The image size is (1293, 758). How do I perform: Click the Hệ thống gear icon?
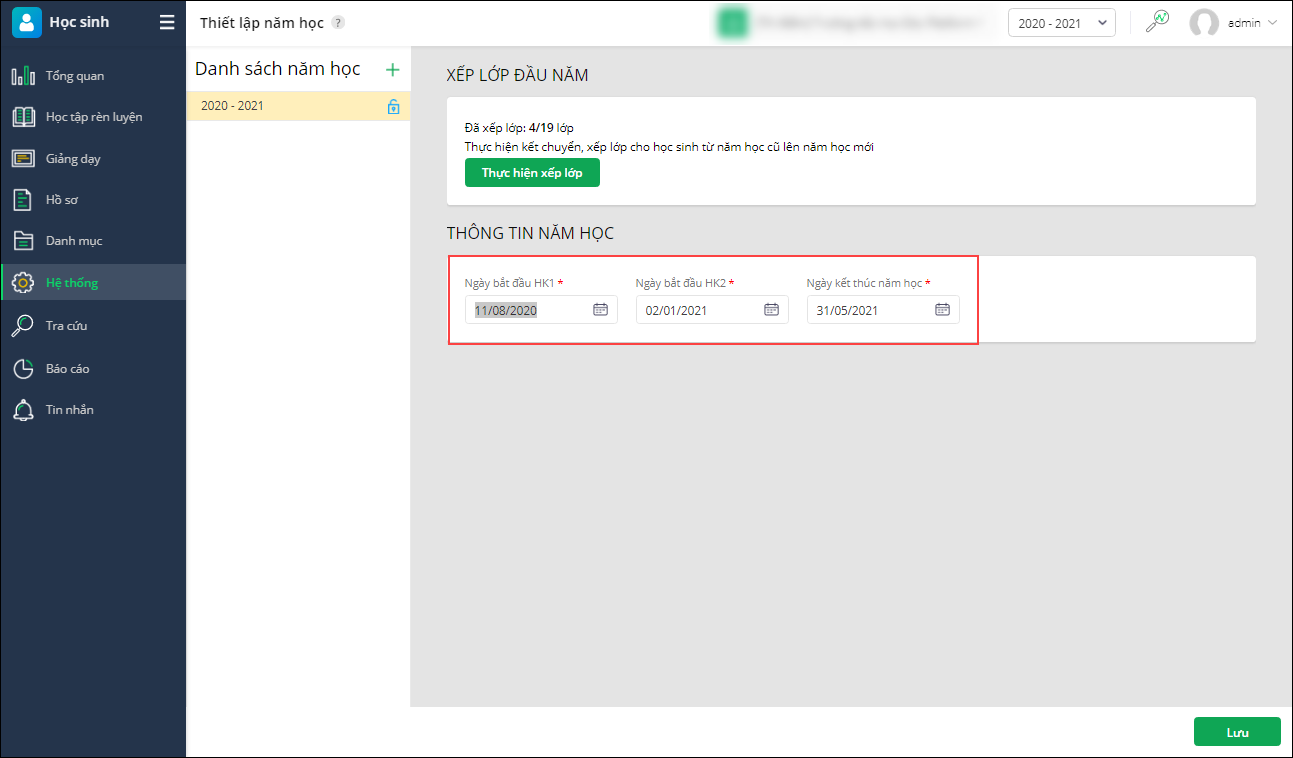(23, 283)
